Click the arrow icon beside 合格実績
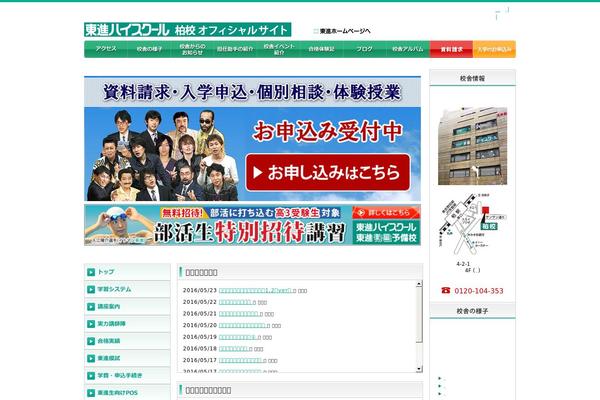600x400 pixels. (91, 341)
